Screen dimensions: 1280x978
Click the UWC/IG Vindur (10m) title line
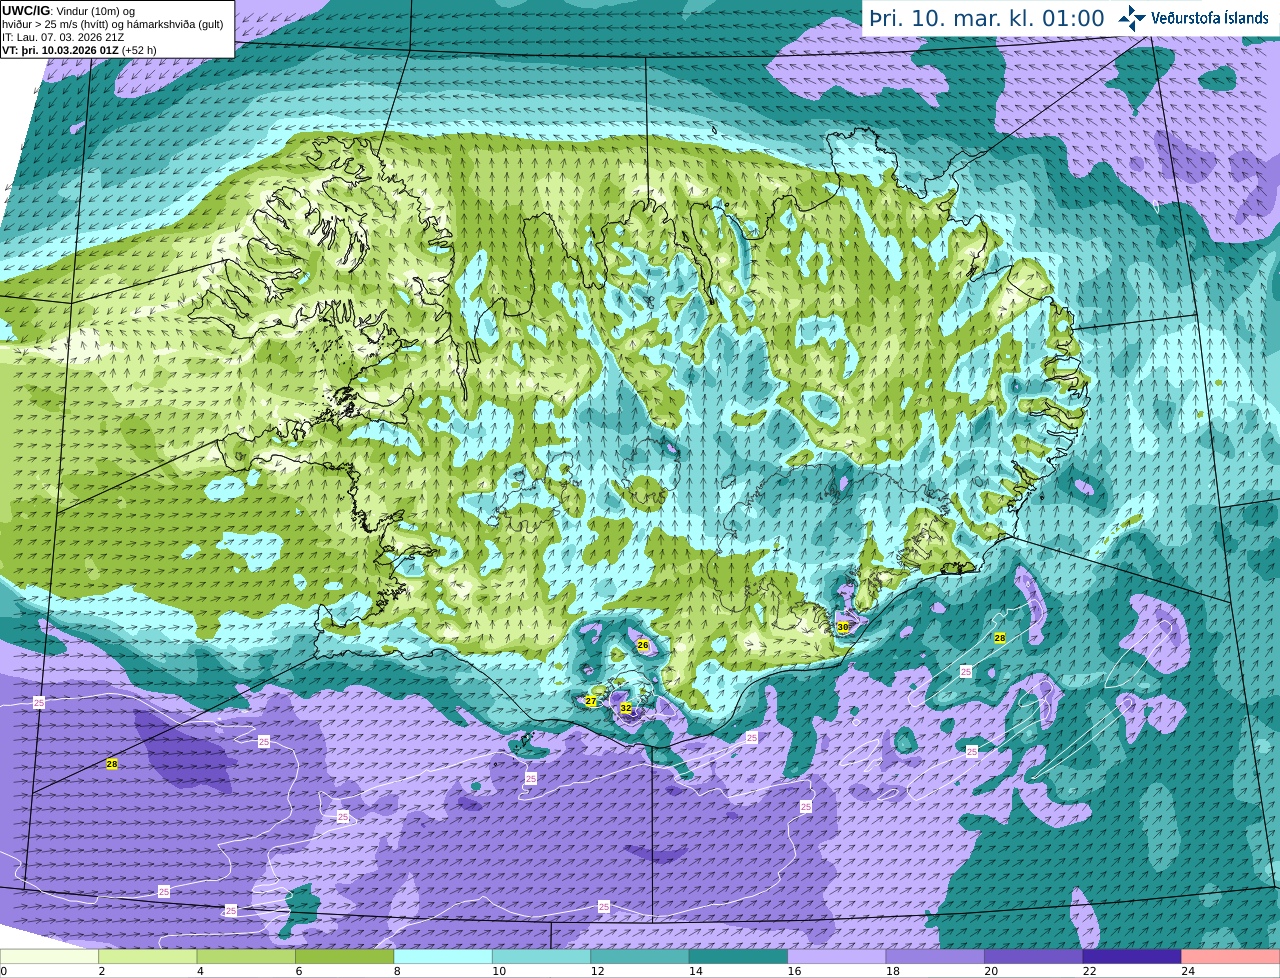tap(69, 10)
